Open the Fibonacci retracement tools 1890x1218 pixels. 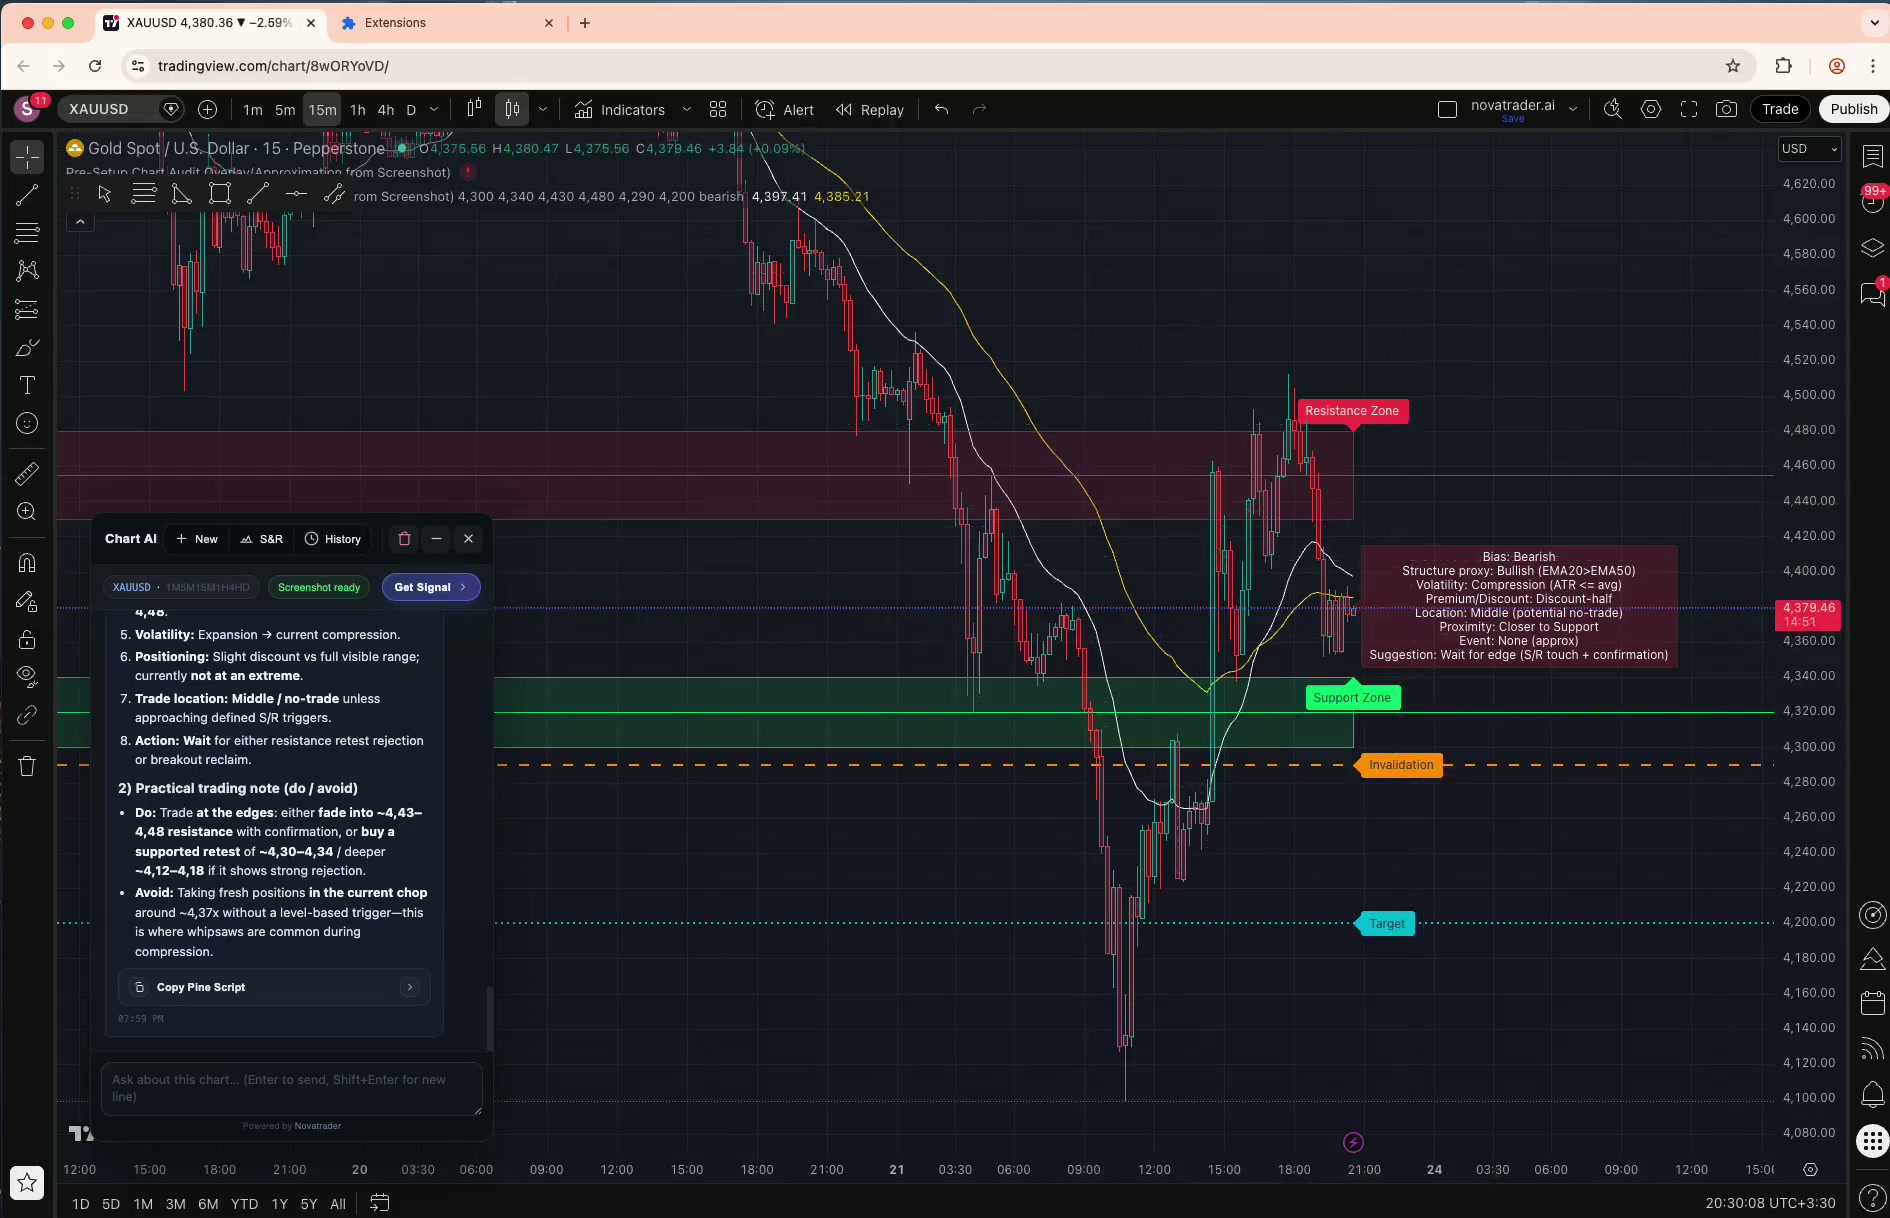27,233
